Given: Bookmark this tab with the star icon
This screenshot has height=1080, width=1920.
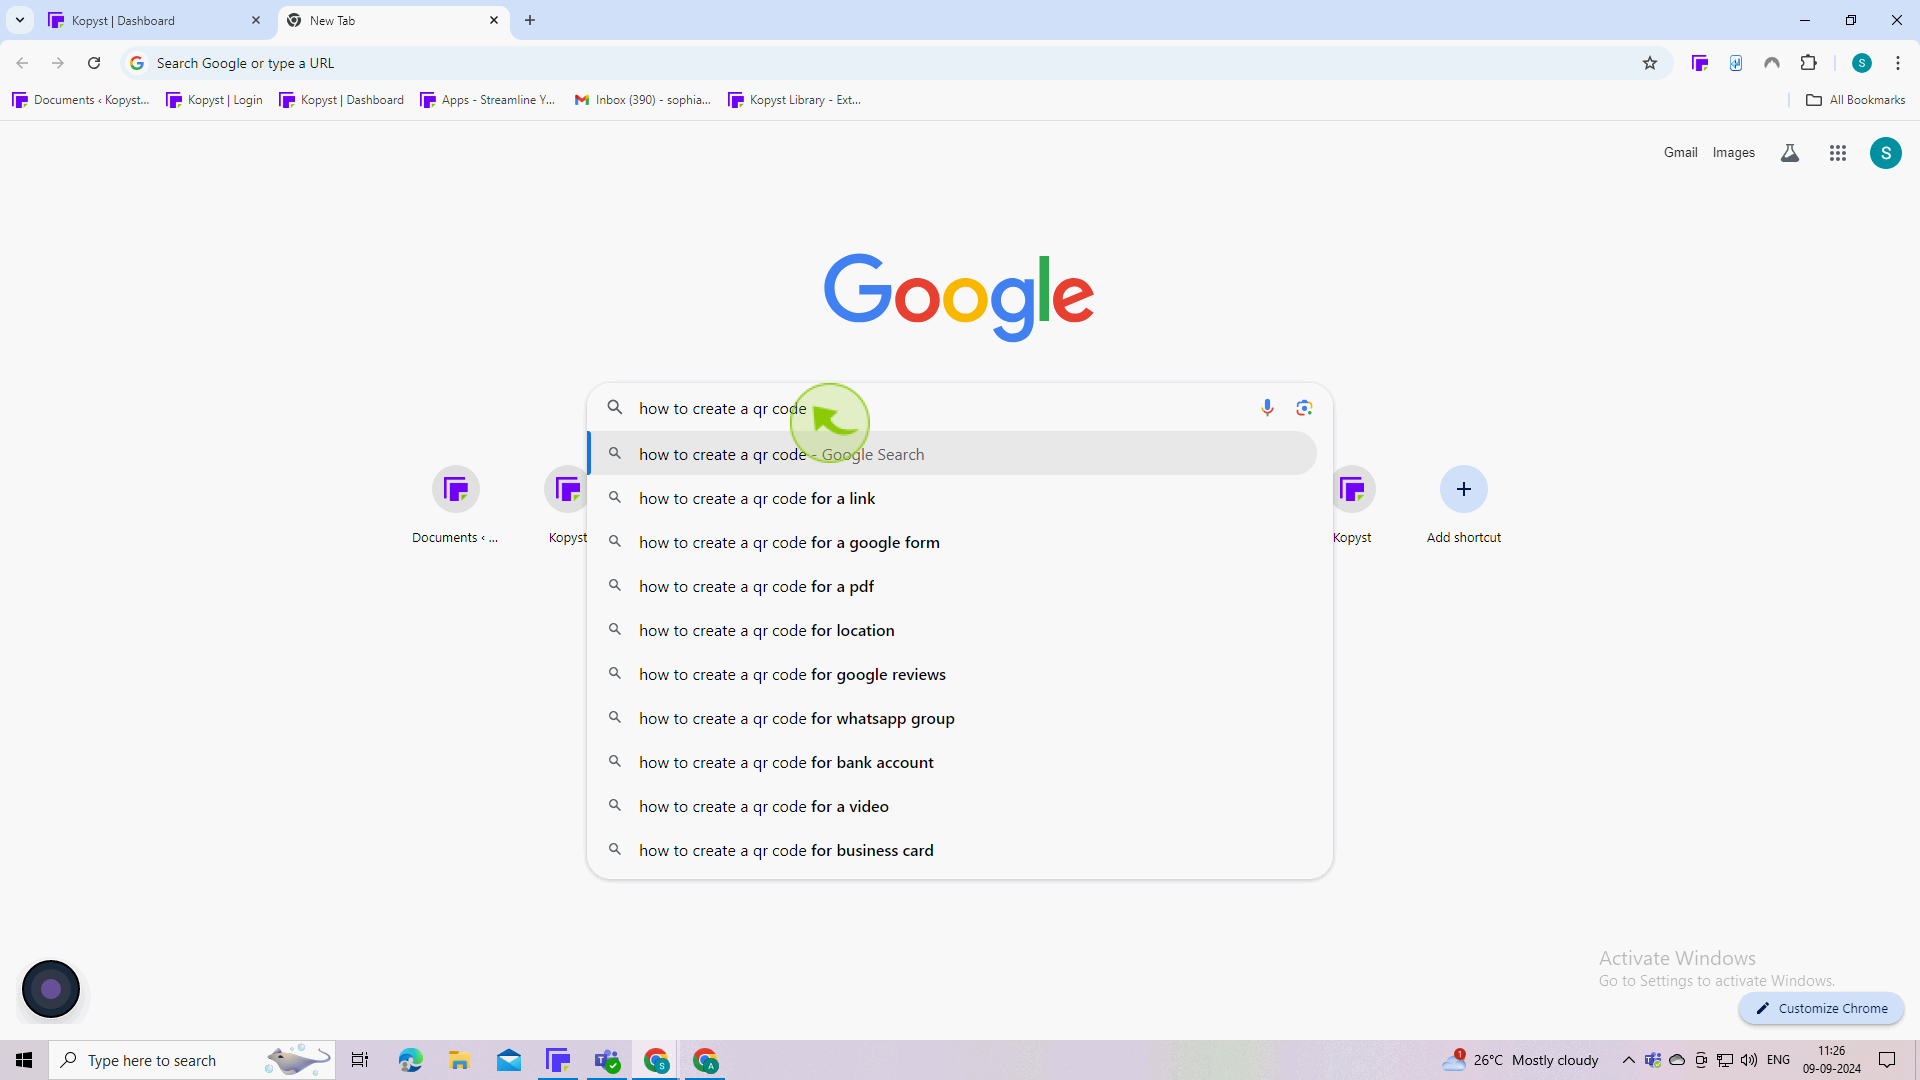Looking at the screenshot, I should 1650,63.
